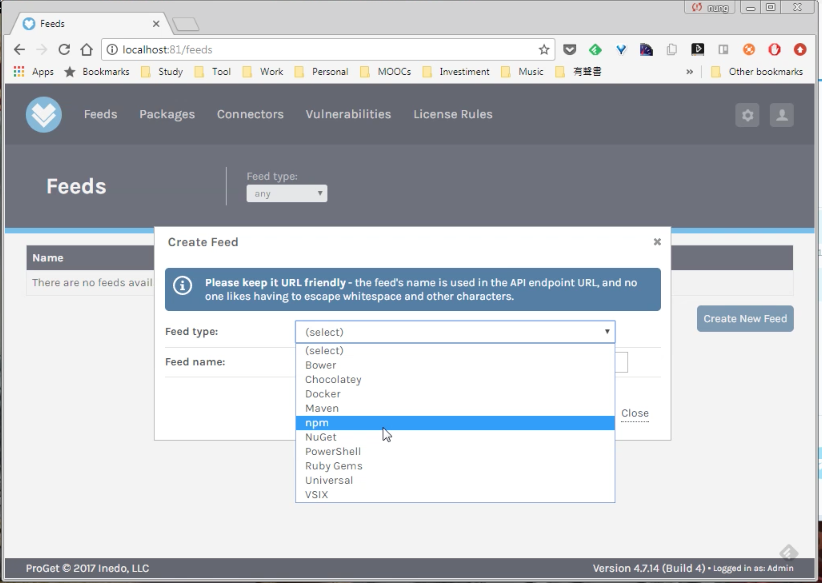Click the Close link in the dialog

click(635, 413)
